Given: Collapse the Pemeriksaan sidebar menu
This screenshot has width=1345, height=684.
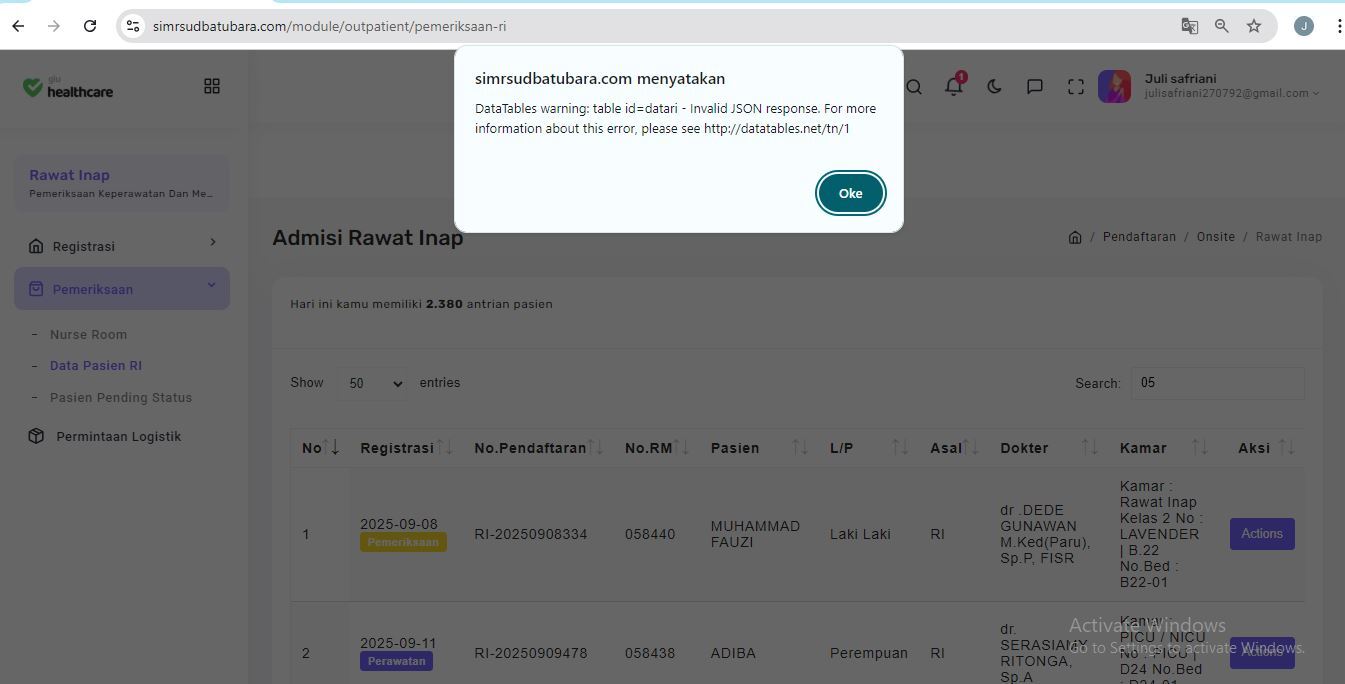Looking at the screenshot, I should point(122,289).
